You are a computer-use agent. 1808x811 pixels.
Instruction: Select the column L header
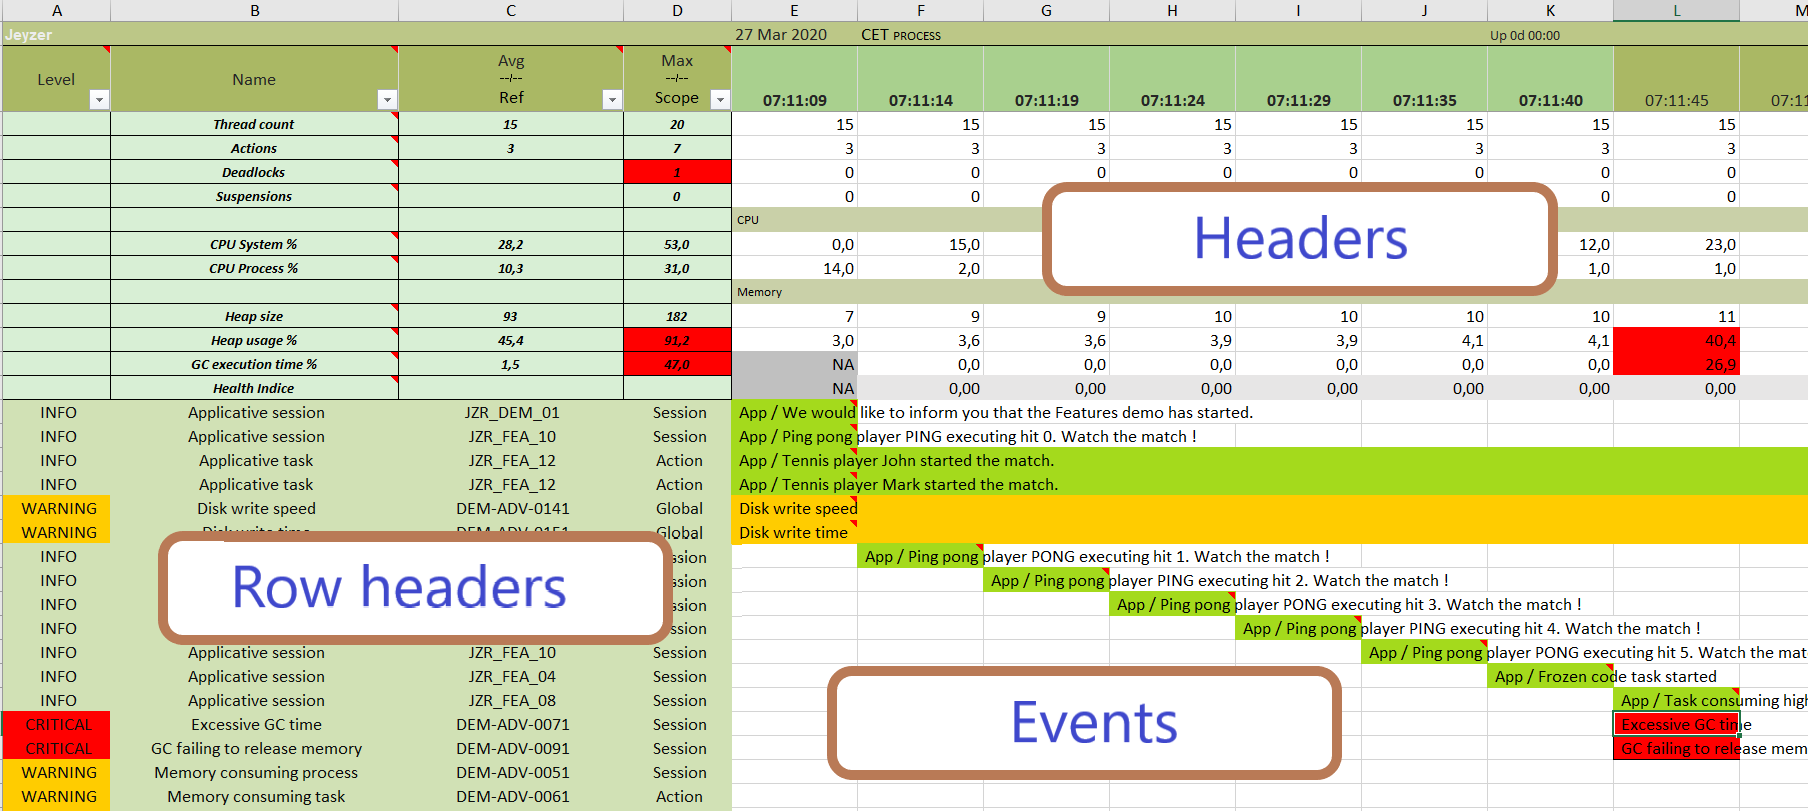pos(1676,10)
